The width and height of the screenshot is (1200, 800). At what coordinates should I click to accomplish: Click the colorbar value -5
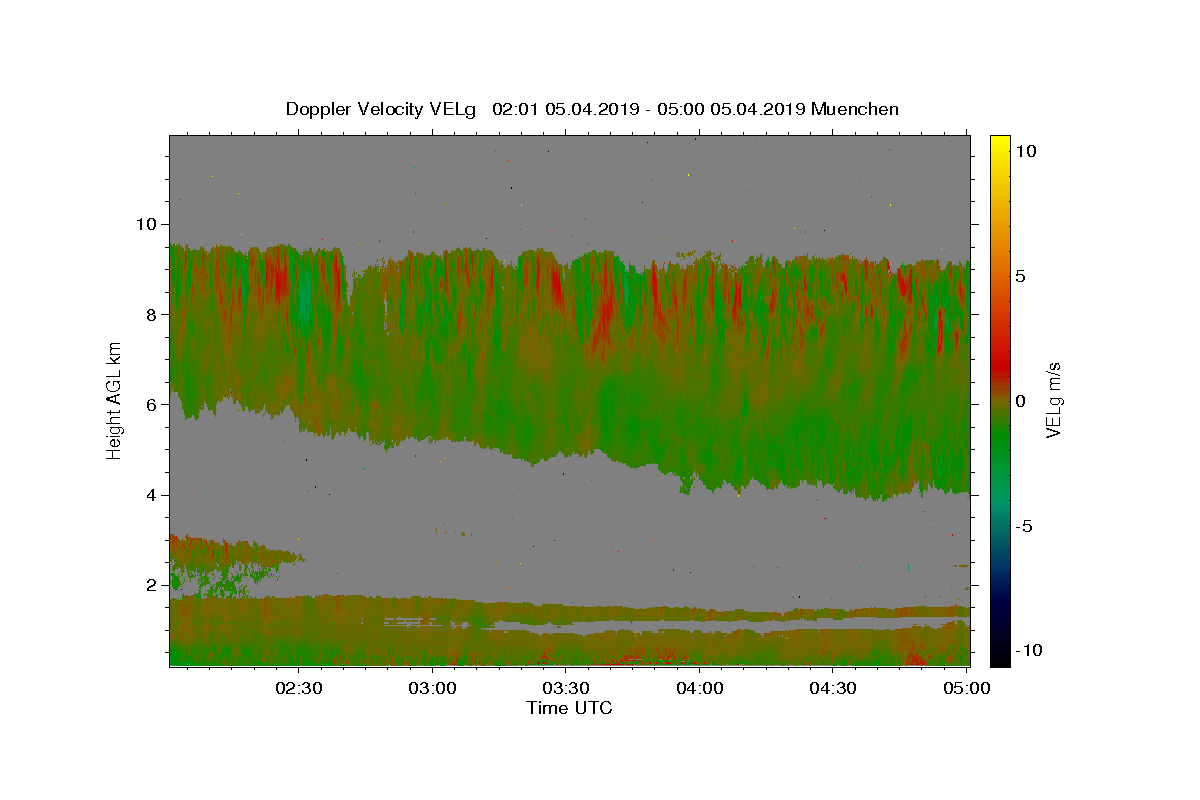point(1025,526)
